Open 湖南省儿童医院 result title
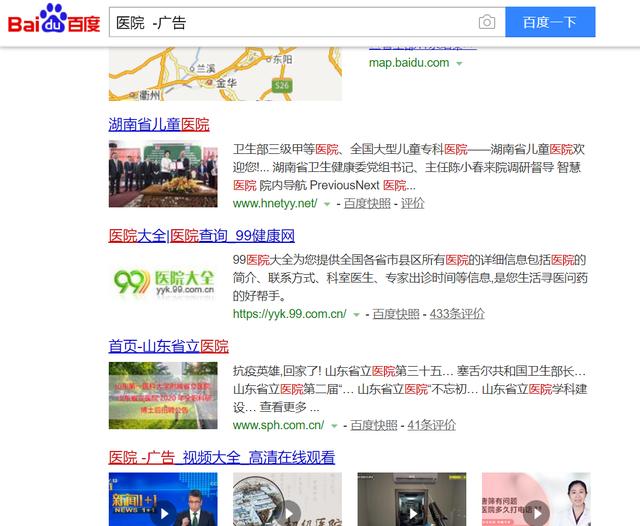This screenshot has height=526, width=640. (x=159, y=124)
